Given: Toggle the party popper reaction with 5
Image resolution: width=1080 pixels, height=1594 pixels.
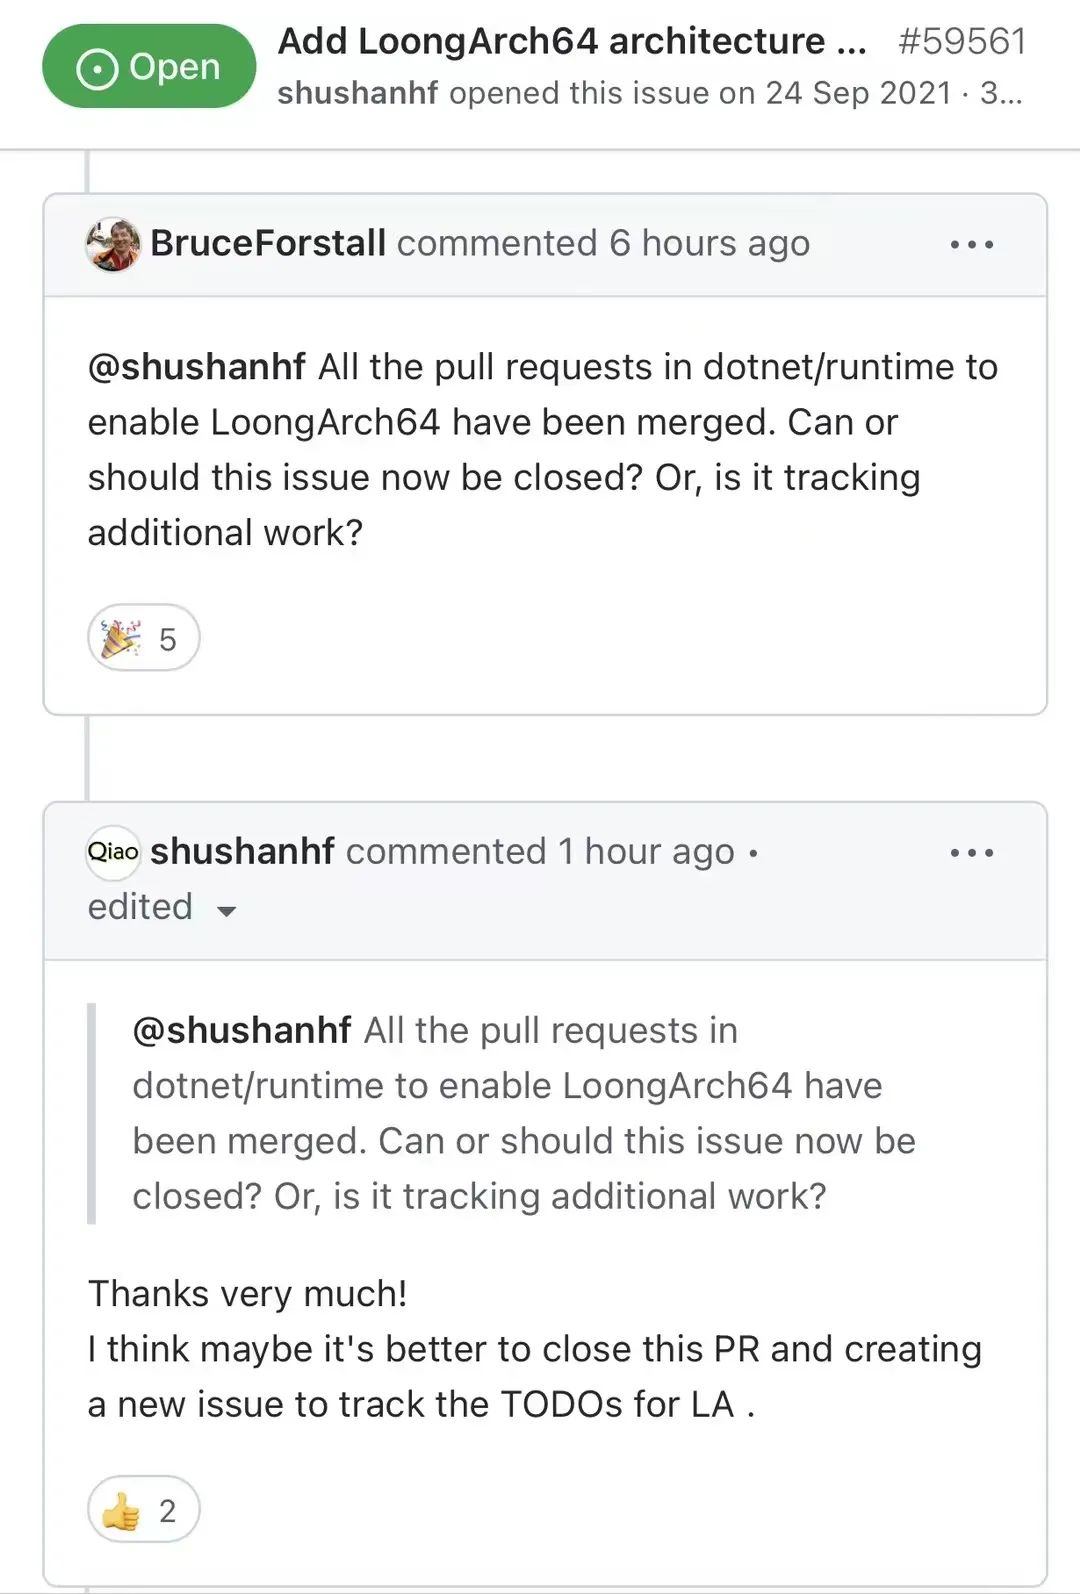Looking at the screenshot, I should coord(143,638).
